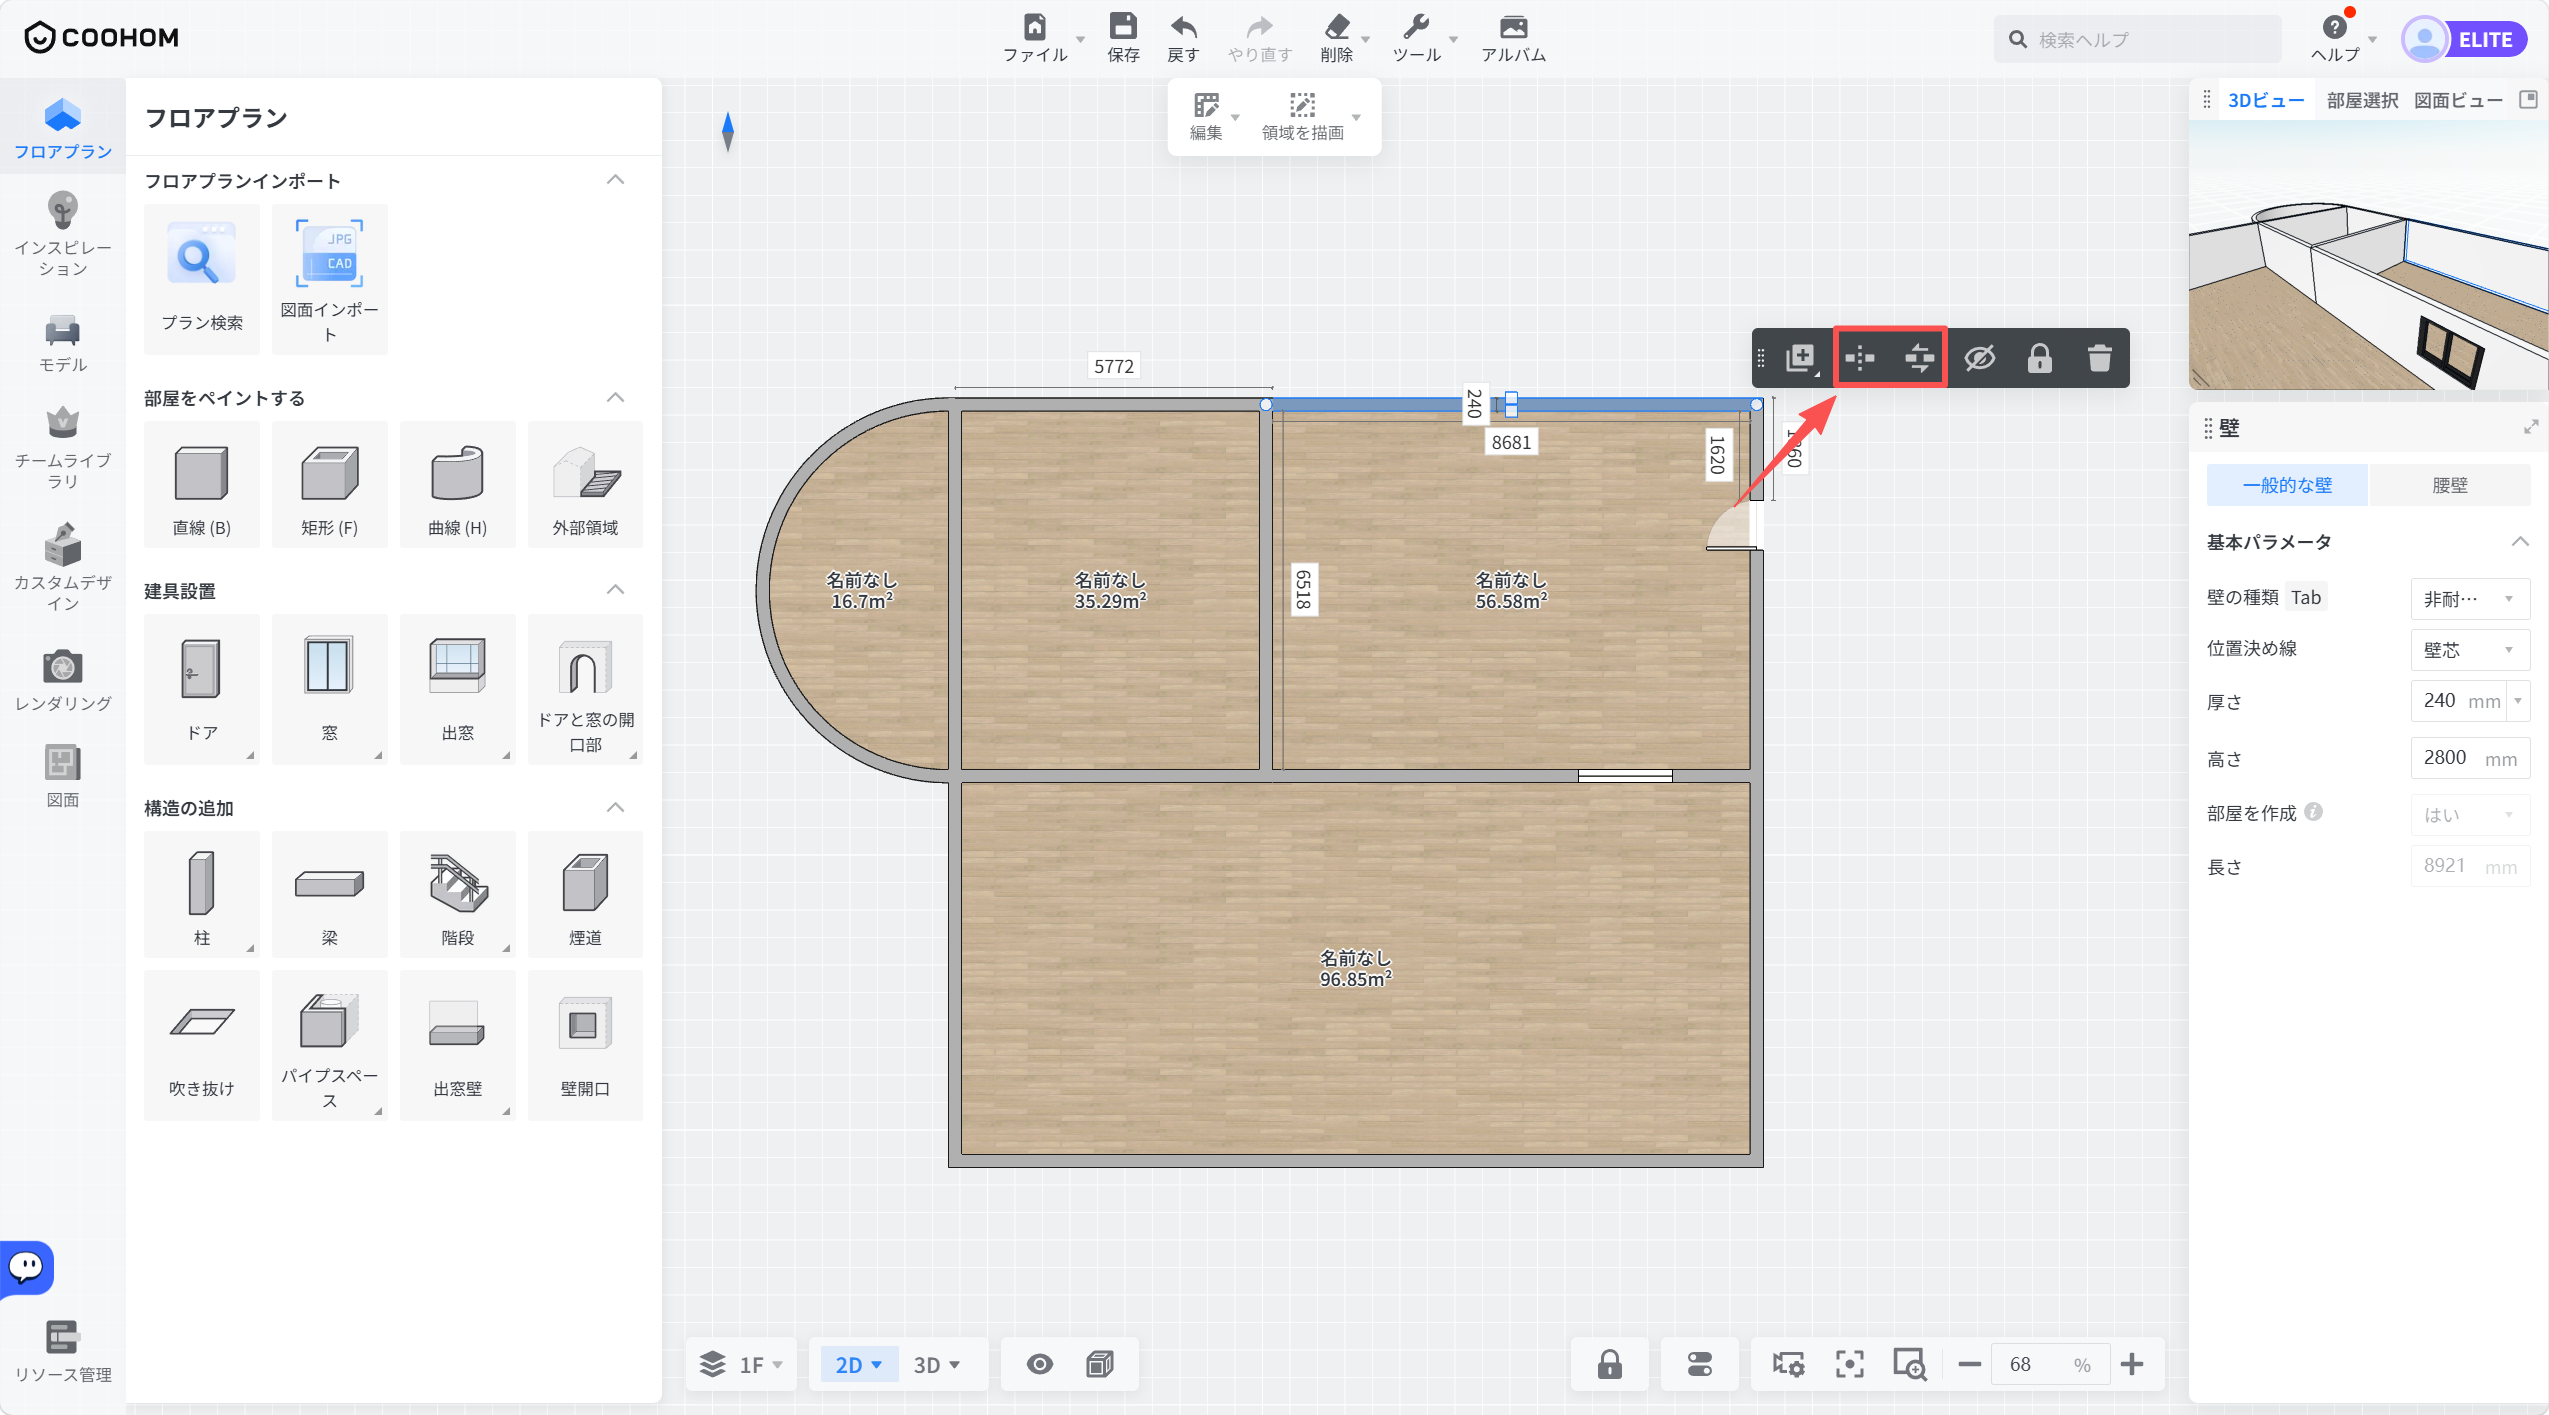Switch to the 図面ビュー tab
This screenshot has width=2549, height=1415.
pyautogui.click(x=2458, y=100)
